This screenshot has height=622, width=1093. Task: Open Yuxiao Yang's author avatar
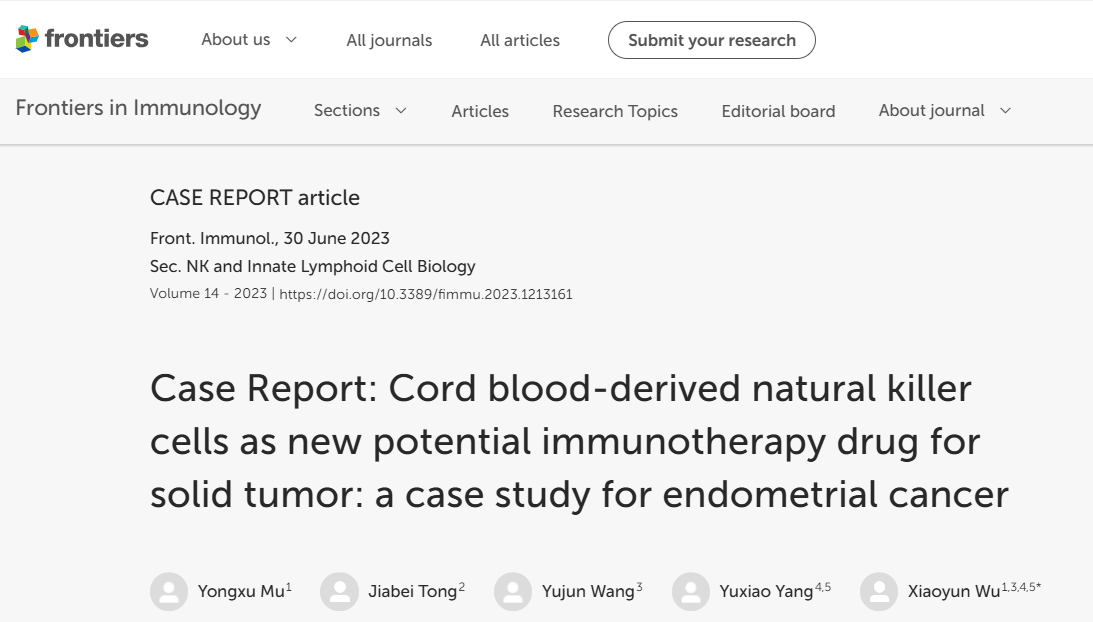(x=691, y=591)
